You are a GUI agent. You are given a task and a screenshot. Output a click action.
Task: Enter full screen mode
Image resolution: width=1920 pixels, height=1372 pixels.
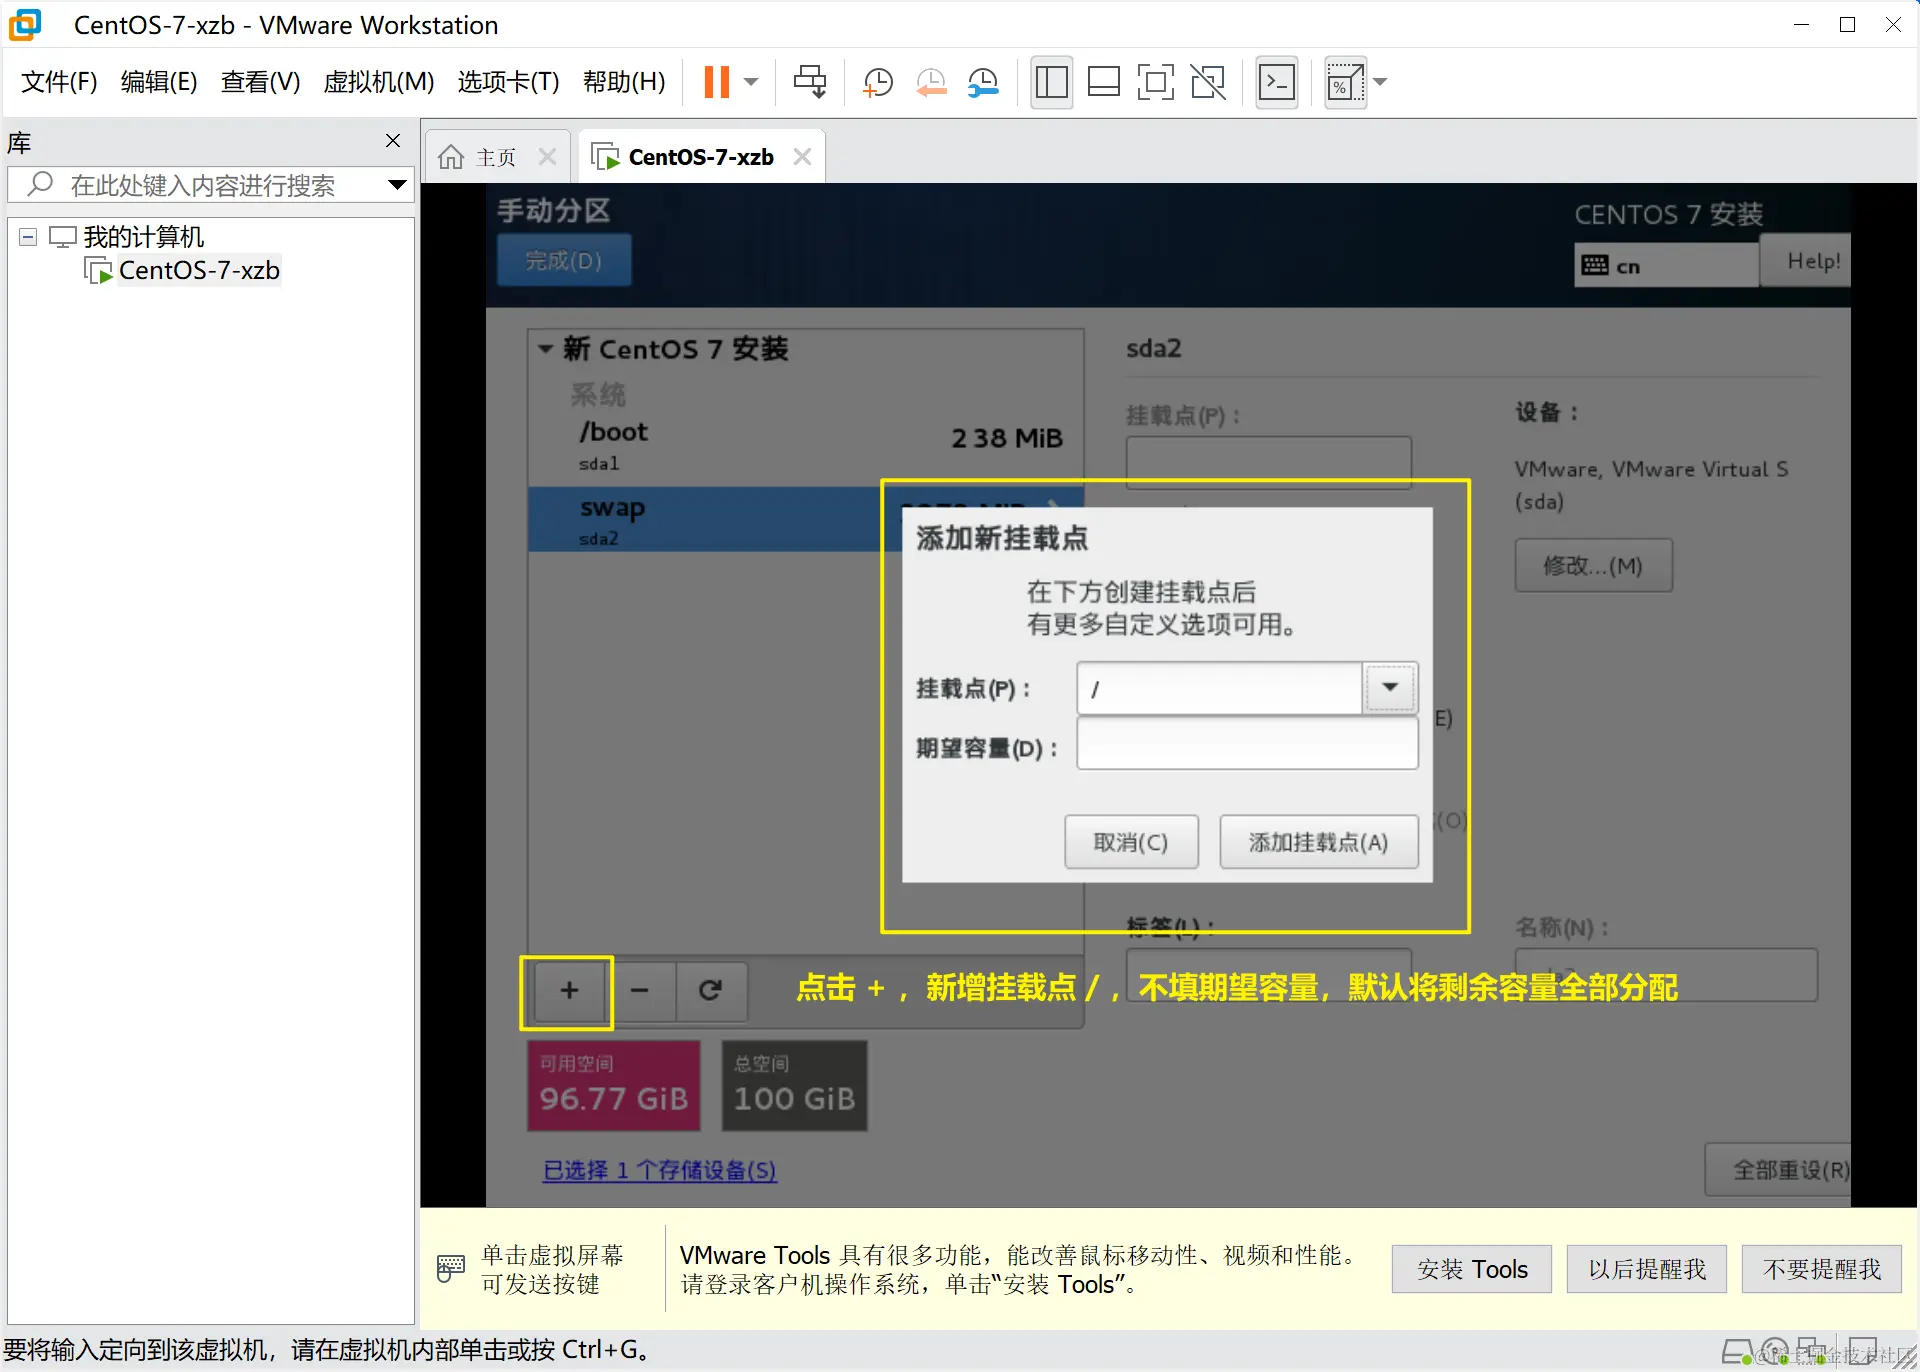(1156, 82)
